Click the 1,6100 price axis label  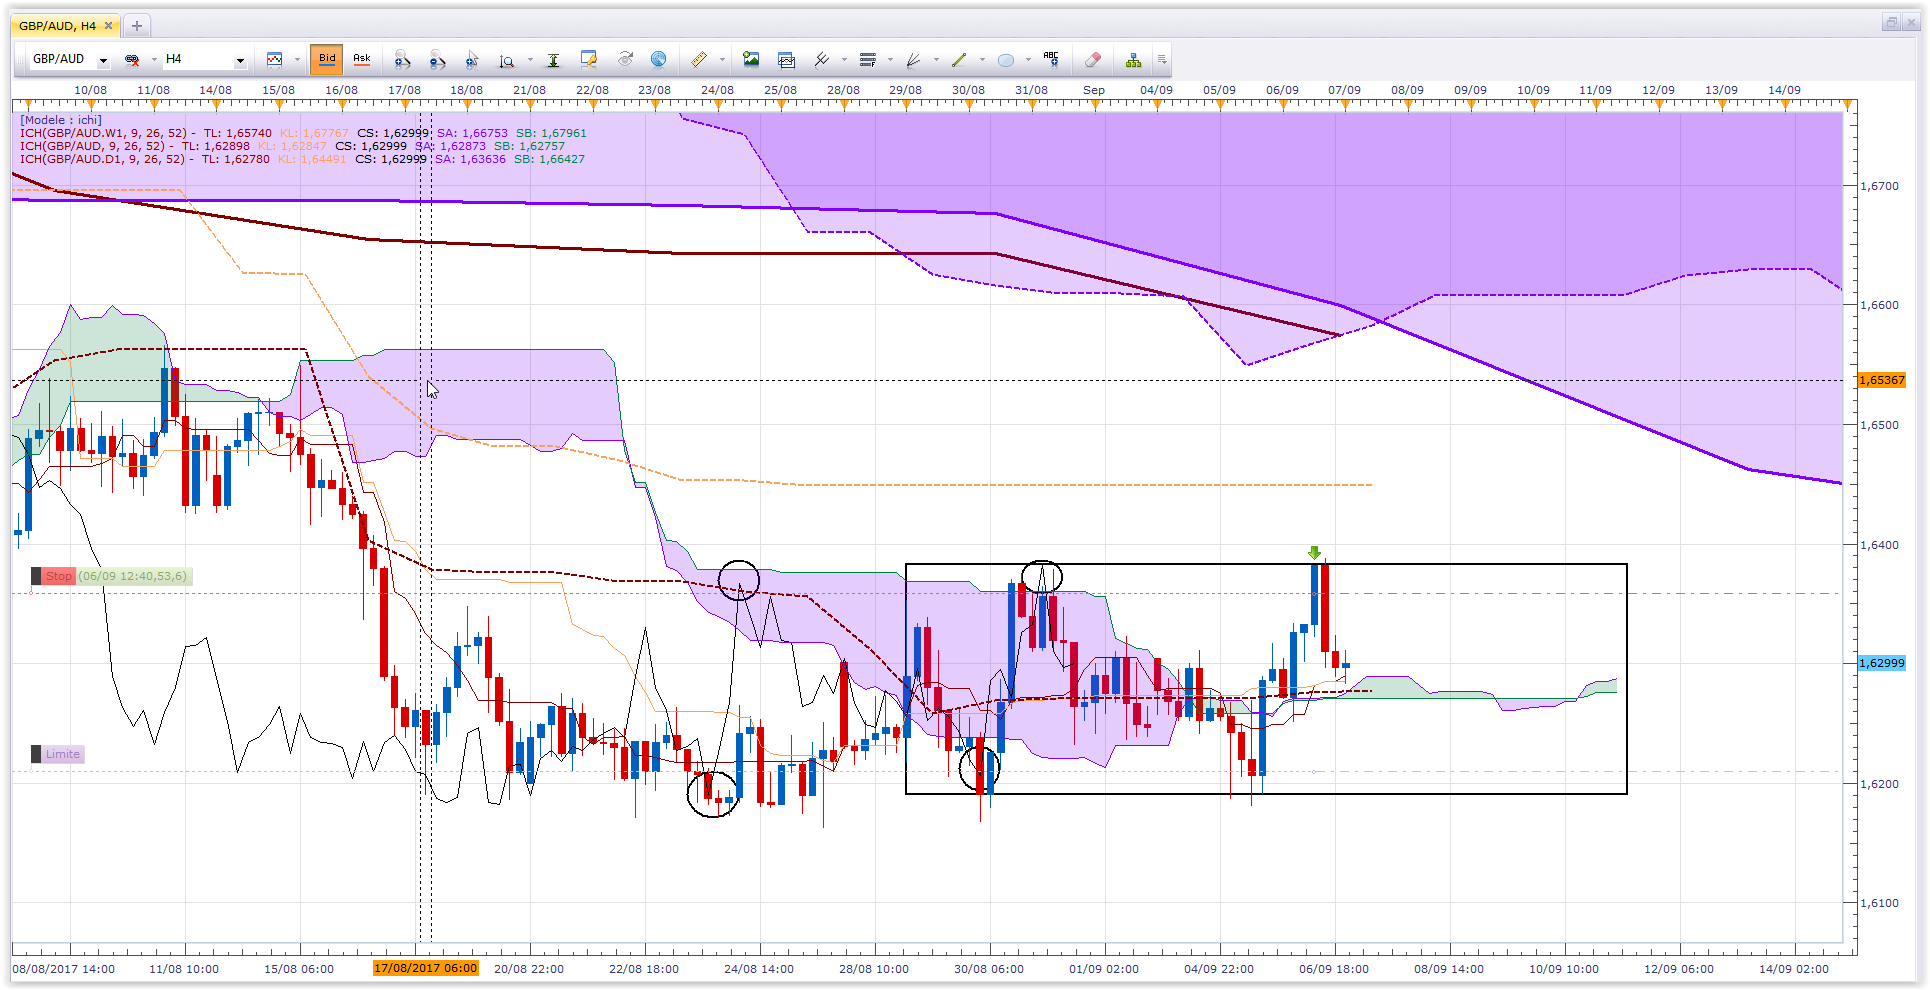pos(1879,903)
